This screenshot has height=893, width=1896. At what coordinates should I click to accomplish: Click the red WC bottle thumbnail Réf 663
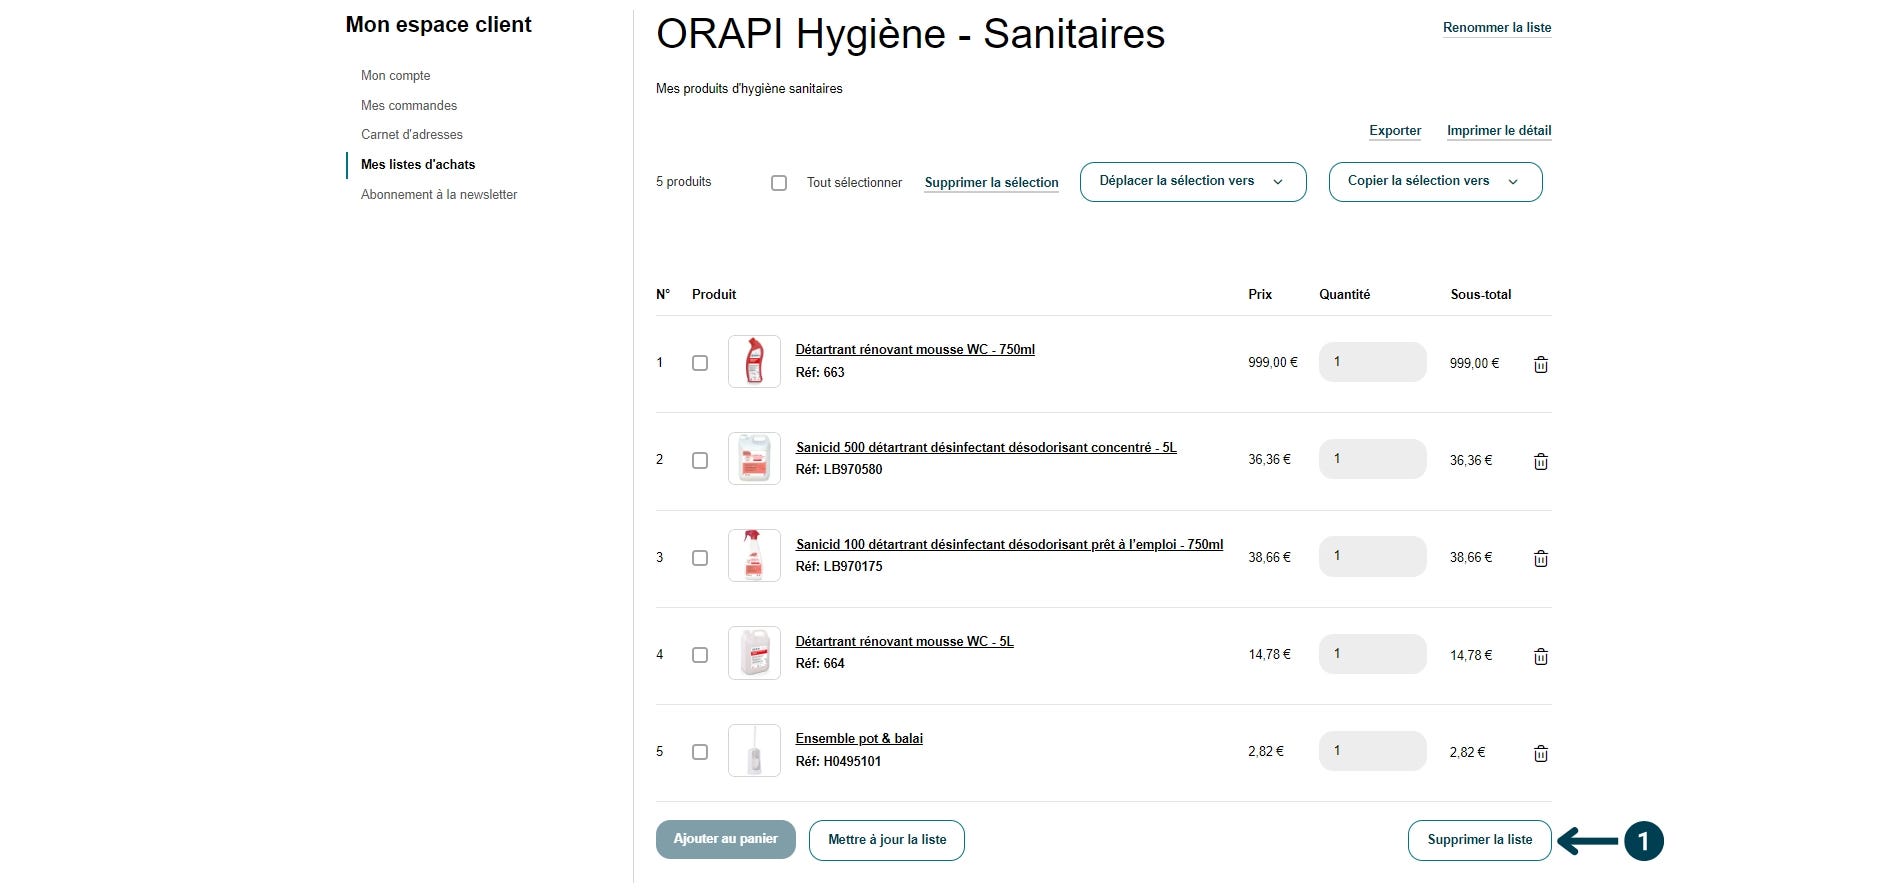click(x=754, y=361)
